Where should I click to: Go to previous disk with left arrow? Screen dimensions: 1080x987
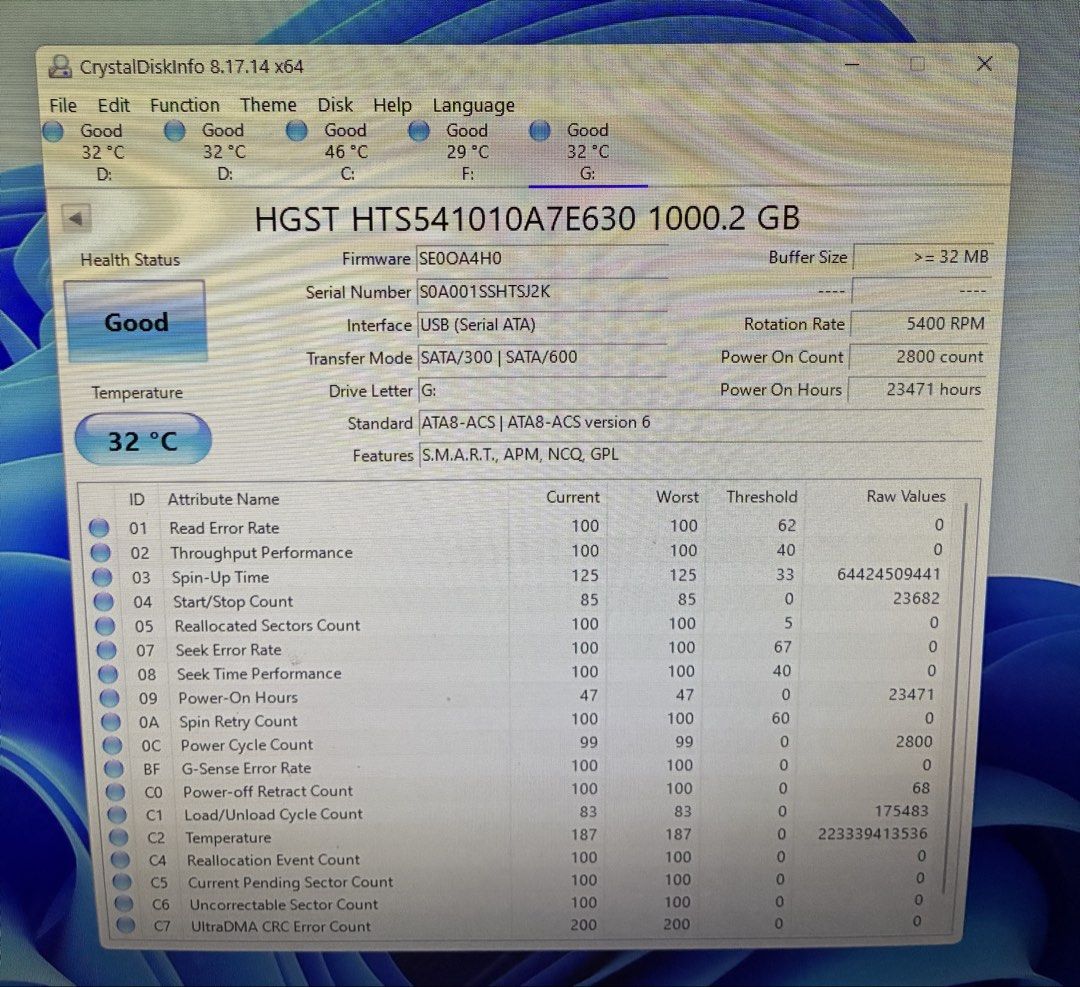coord(76,219)
